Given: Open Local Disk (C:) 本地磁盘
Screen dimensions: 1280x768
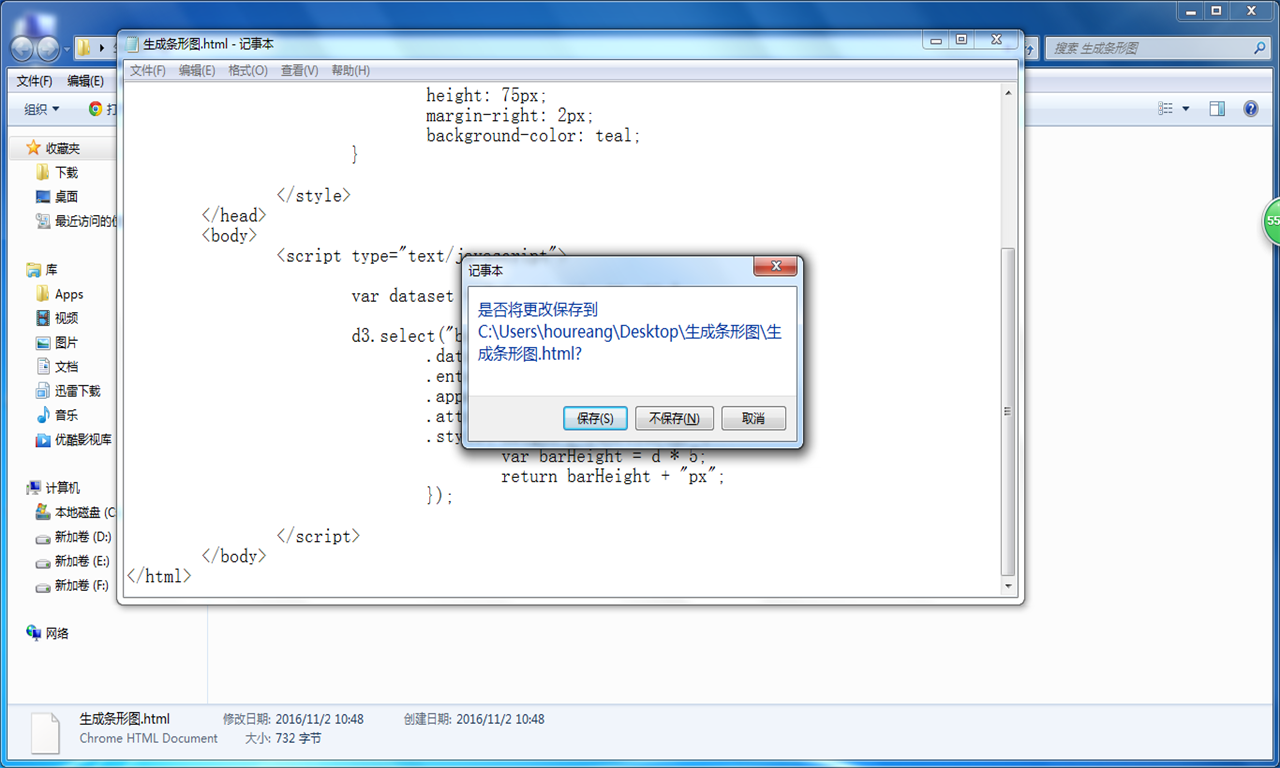Looking at the screenshot, I should [84, 512].
